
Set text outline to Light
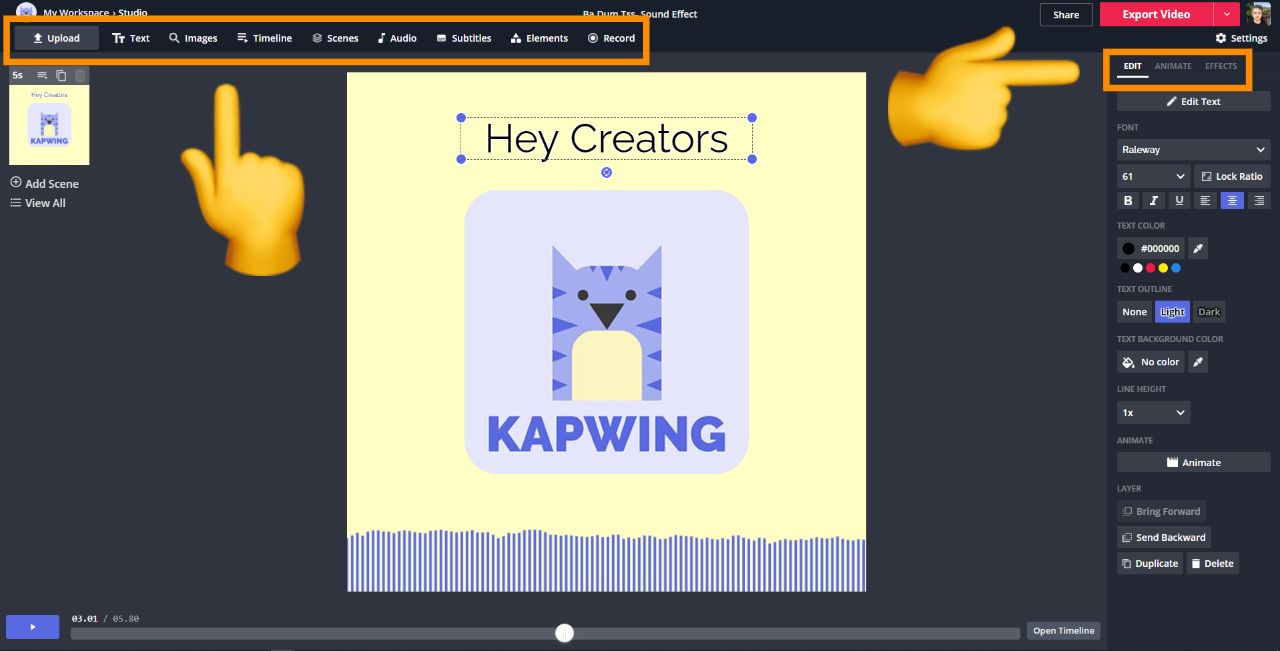(x=1172, y=312)
